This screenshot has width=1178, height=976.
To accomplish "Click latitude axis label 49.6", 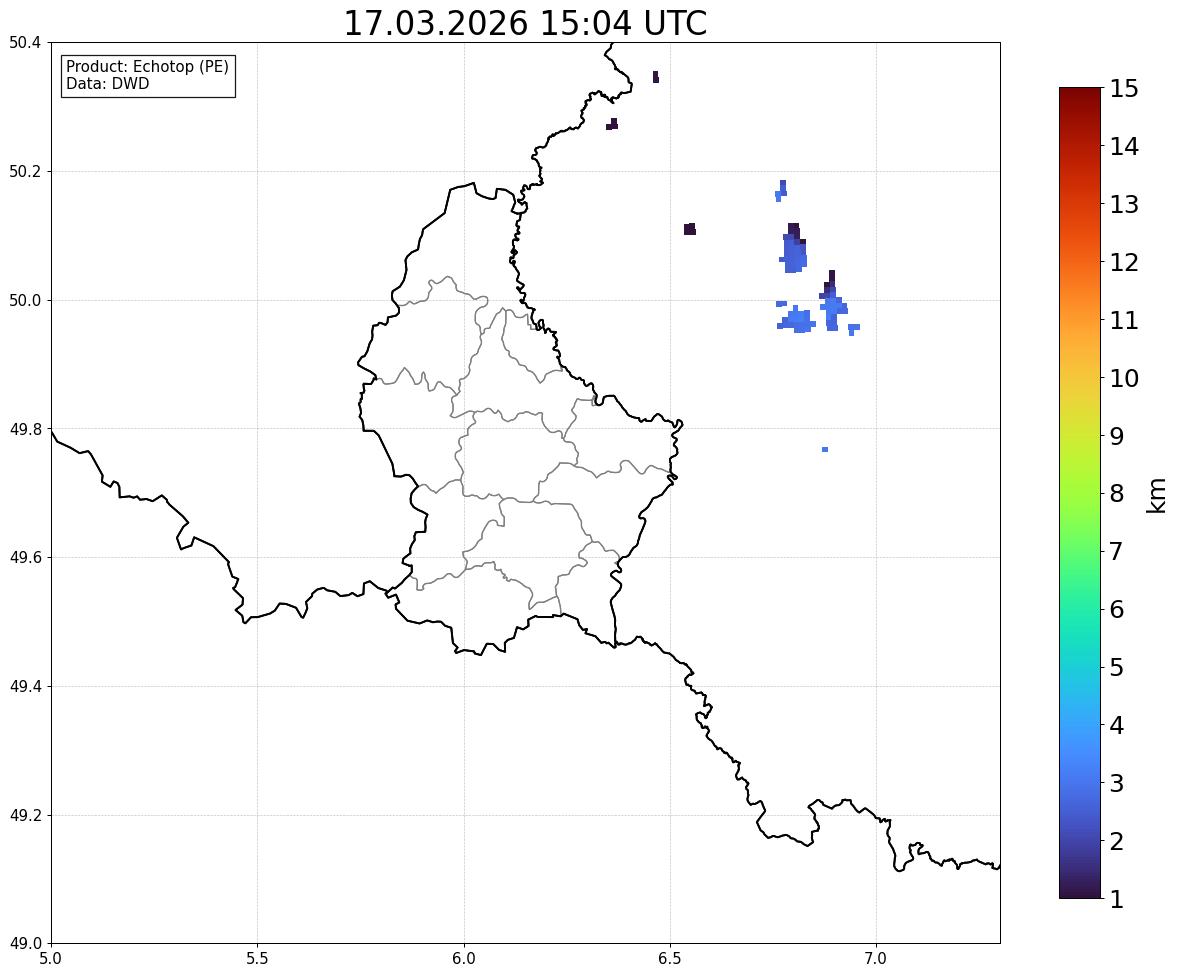I will pyautogui.click(x=24, y=557).
